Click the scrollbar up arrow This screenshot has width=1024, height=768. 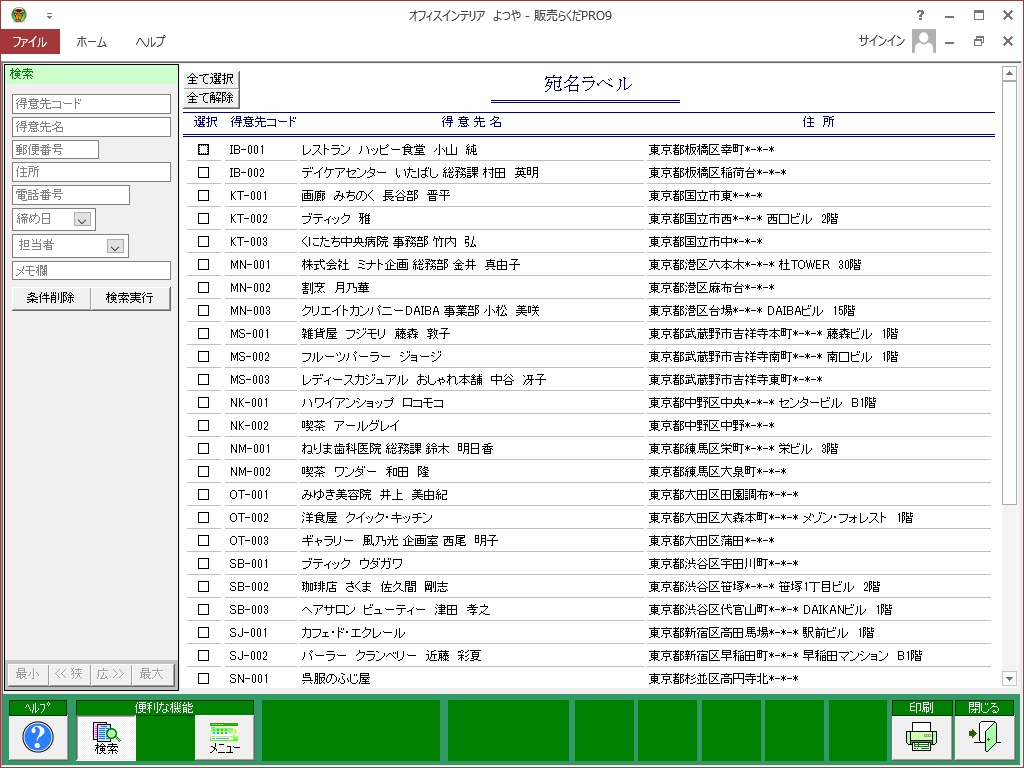1009,74
